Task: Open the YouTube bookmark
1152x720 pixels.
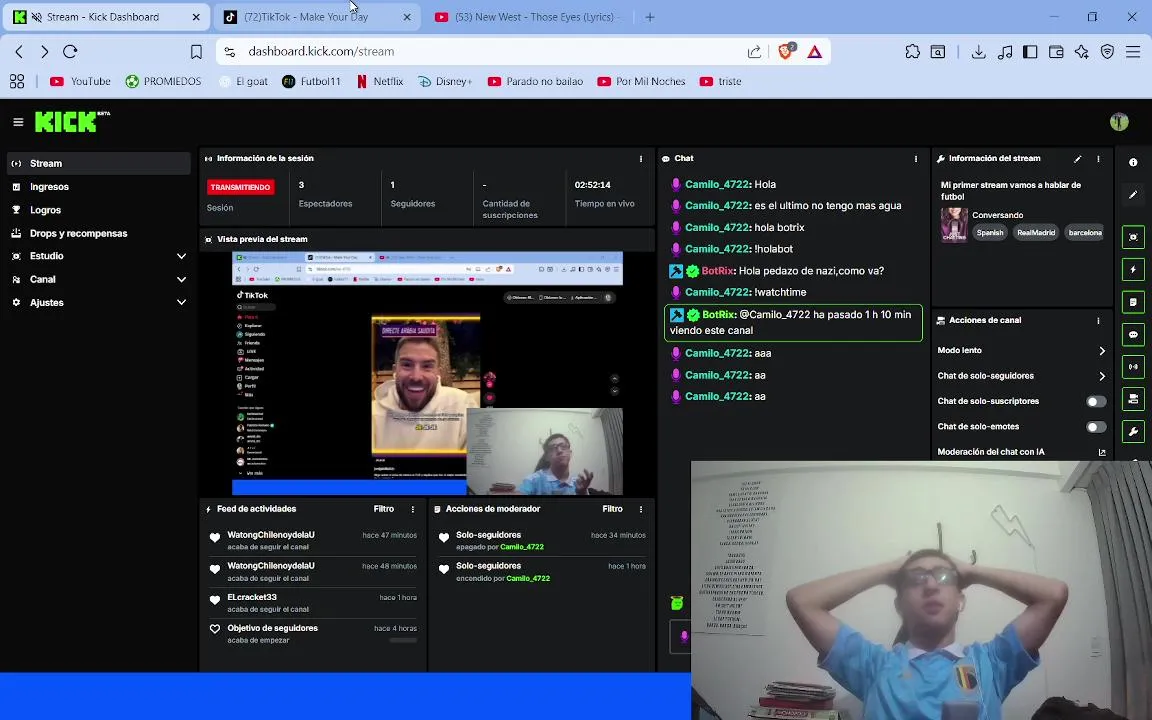Action: tap(79, 82)
